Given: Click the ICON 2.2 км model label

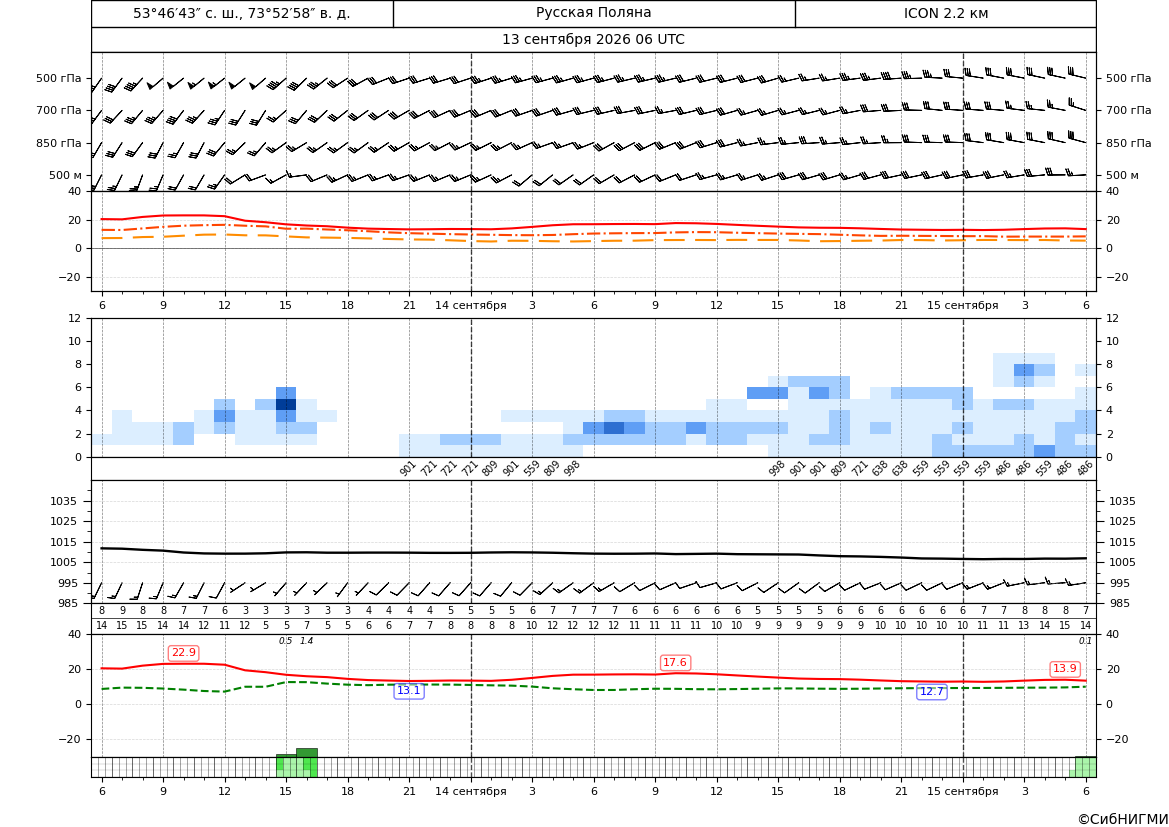Looking at the screenshot, I should (945, 13).
